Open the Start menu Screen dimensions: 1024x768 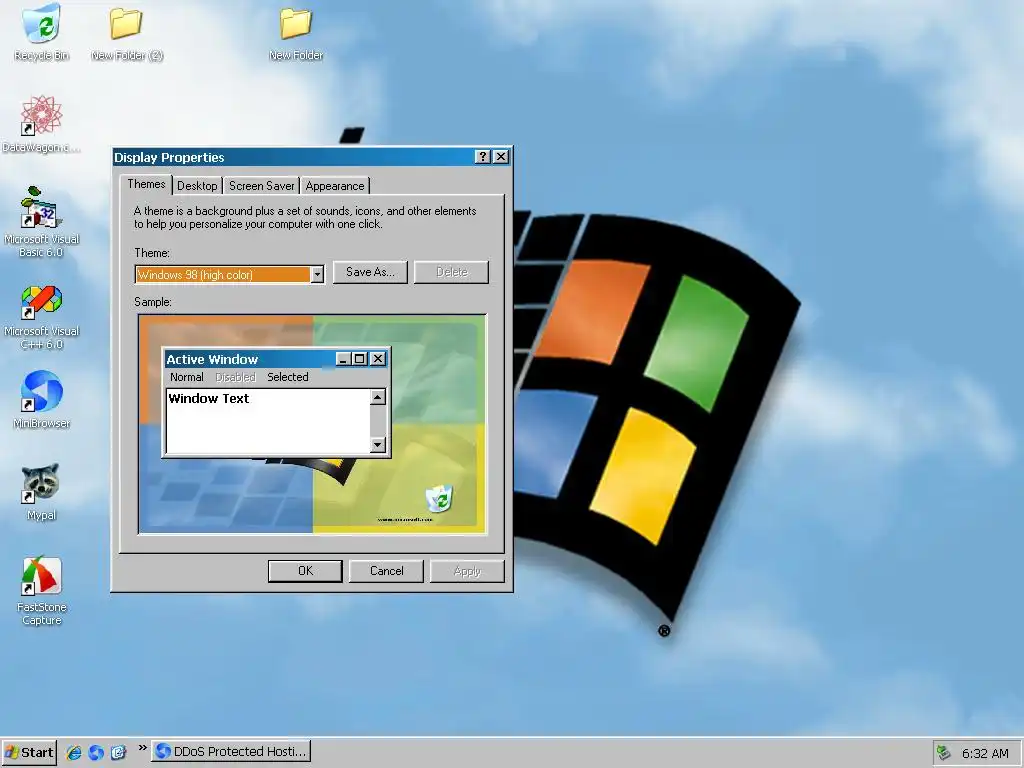click(29, 752)
